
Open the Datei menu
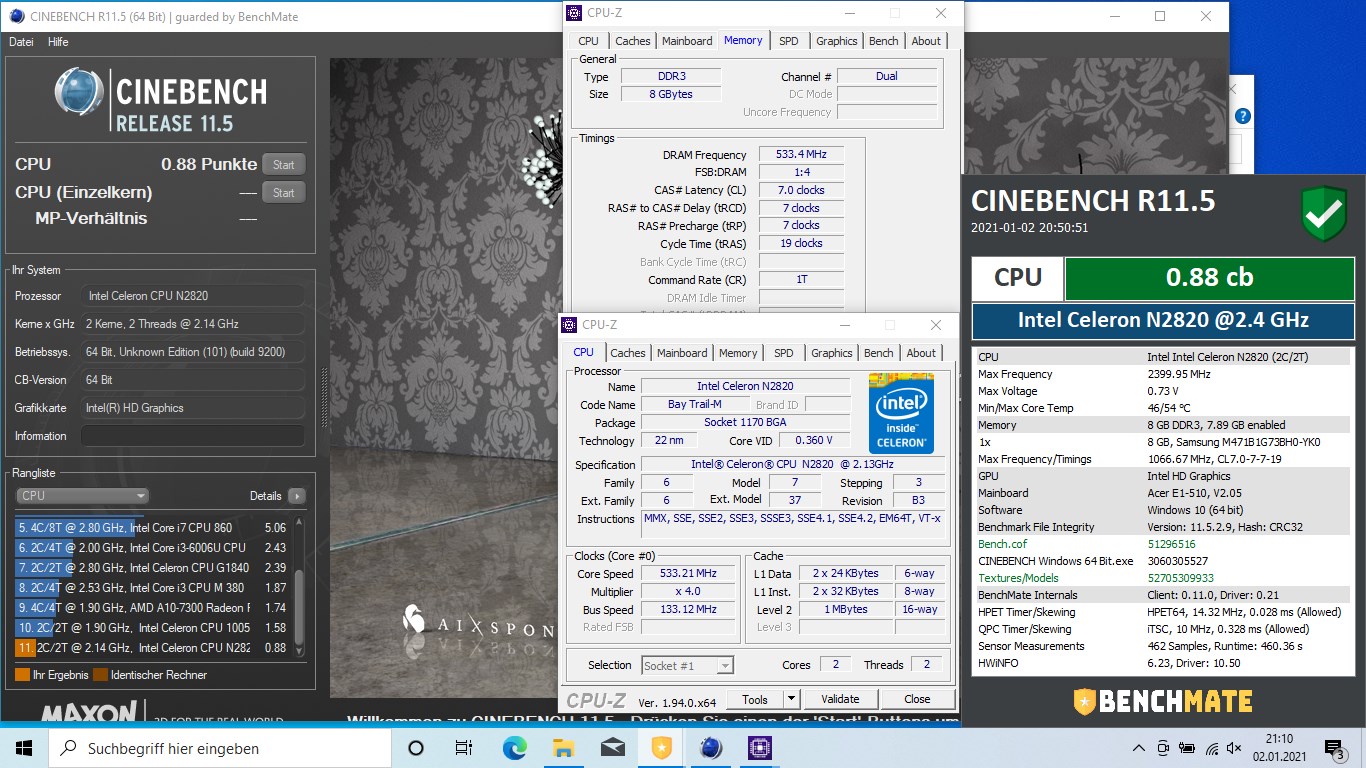tap(21, 42)
